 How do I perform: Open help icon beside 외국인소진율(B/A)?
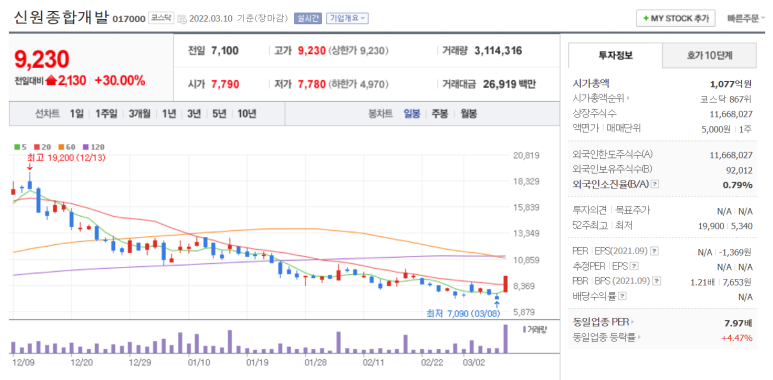[x=655, y=184]
